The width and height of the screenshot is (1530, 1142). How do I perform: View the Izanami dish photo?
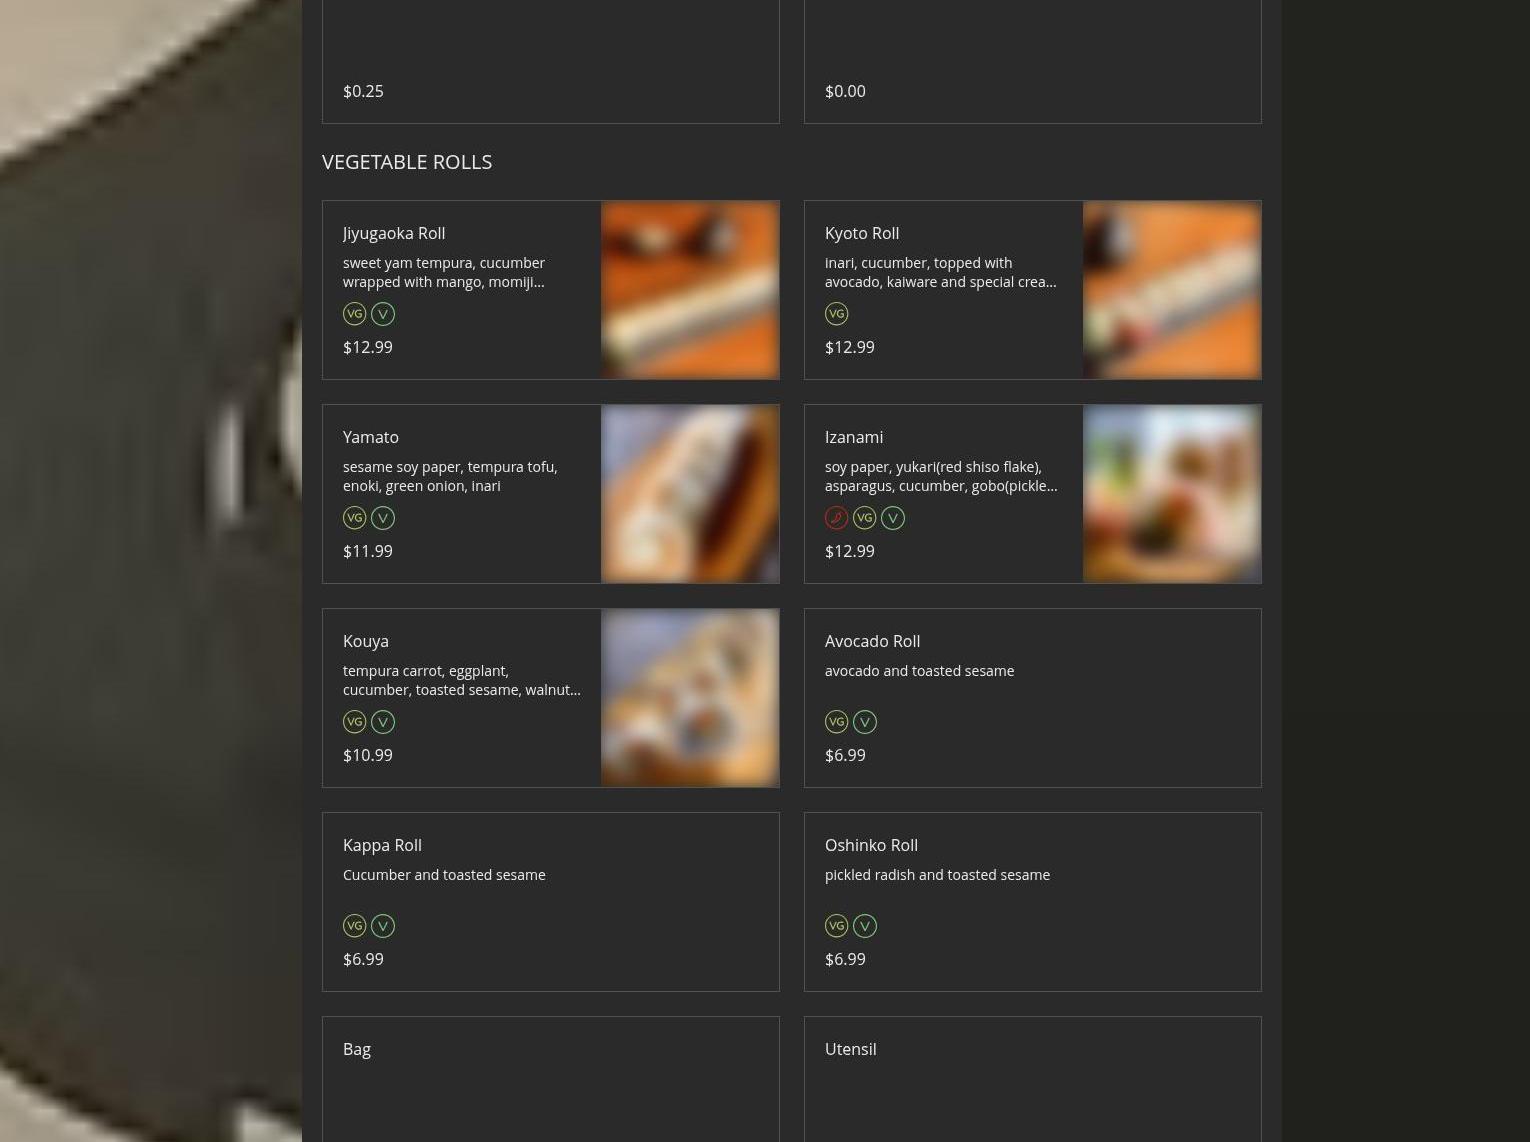[x=1172, y=494]
